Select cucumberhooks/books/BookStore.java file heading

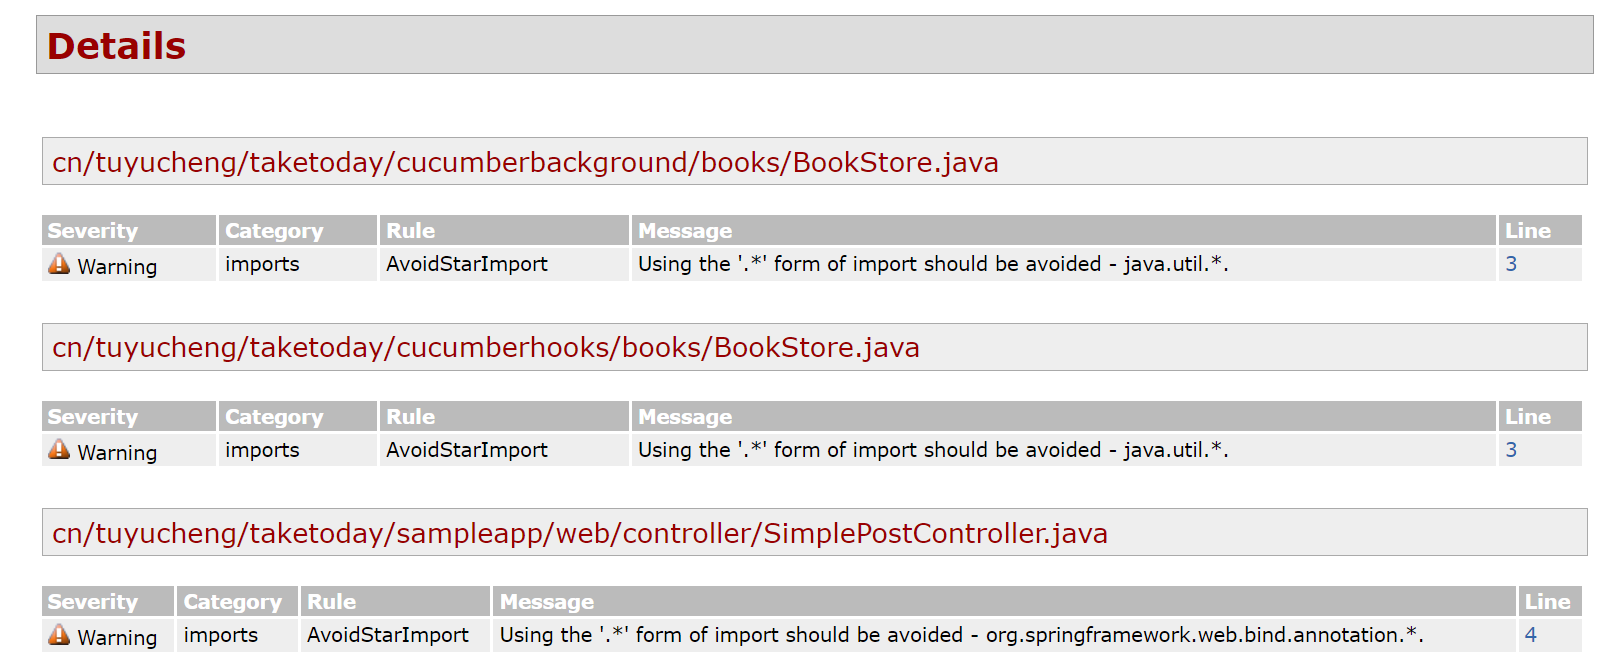(486, 347)
